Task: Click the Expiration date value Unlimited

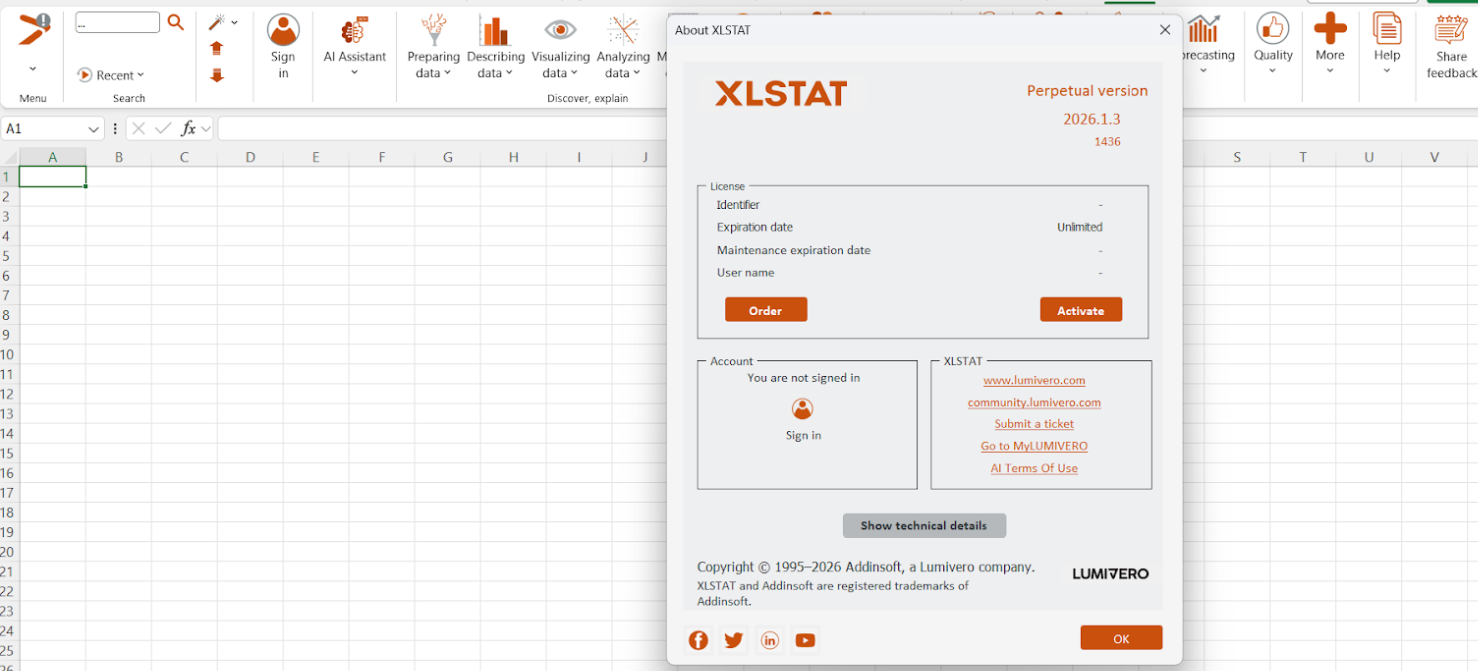Action: pos(1080,227)
